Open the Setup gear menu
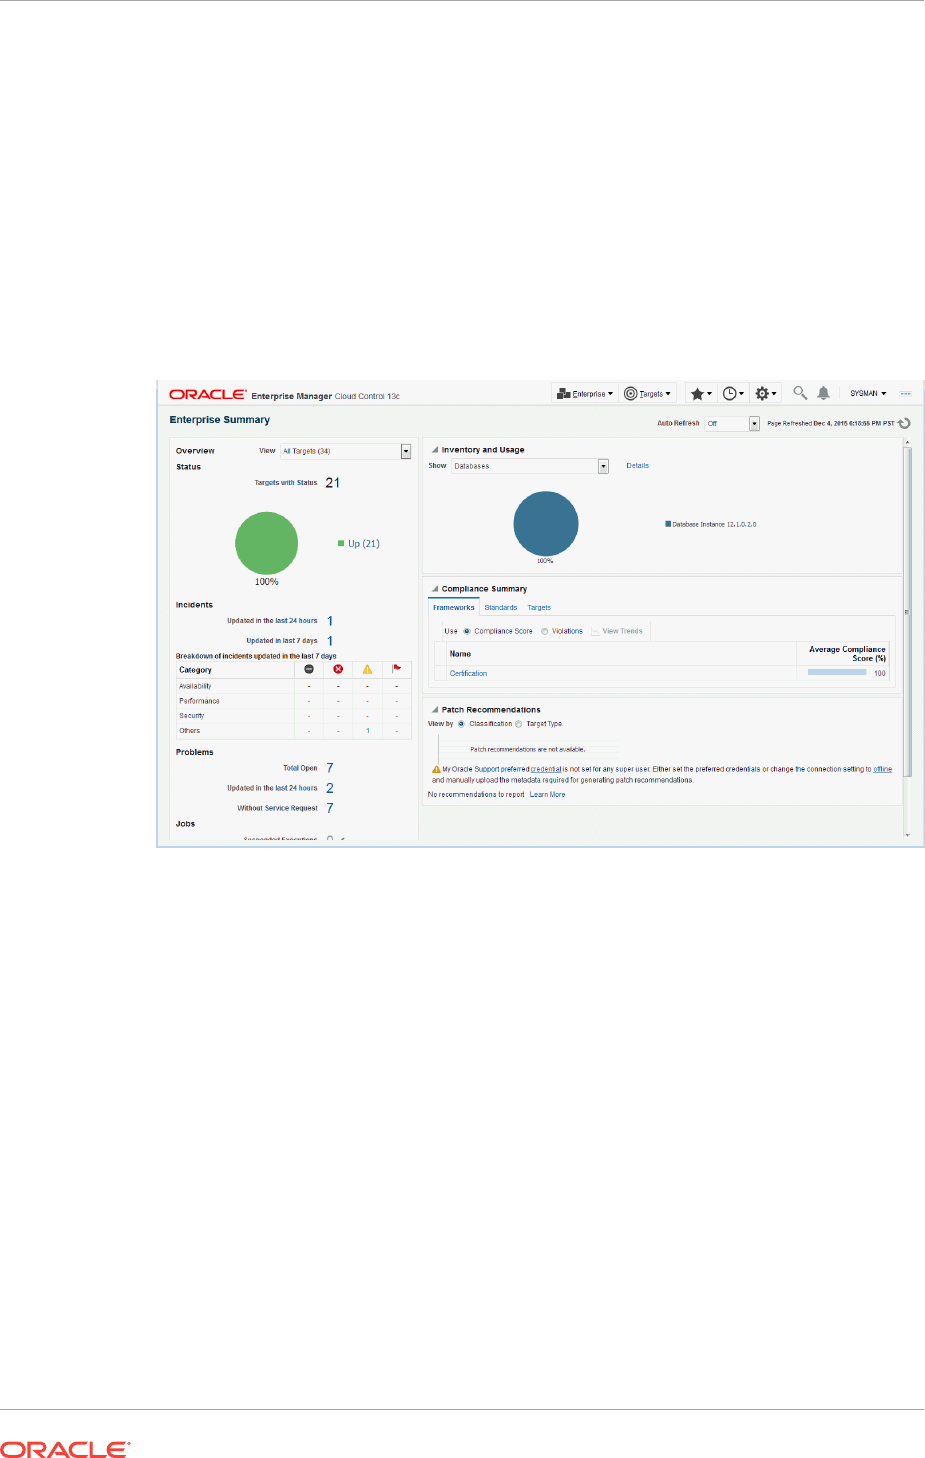 pos(765,394)
